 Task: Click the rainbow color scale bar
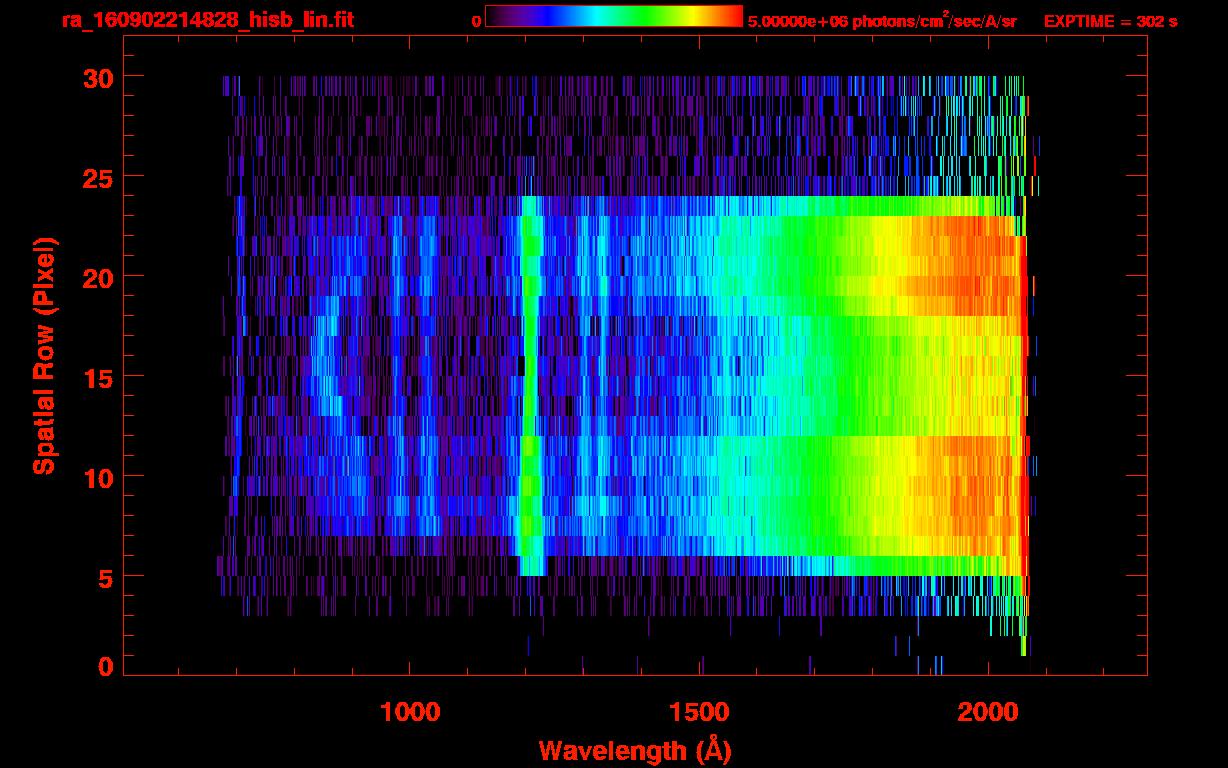coord(614,16)
